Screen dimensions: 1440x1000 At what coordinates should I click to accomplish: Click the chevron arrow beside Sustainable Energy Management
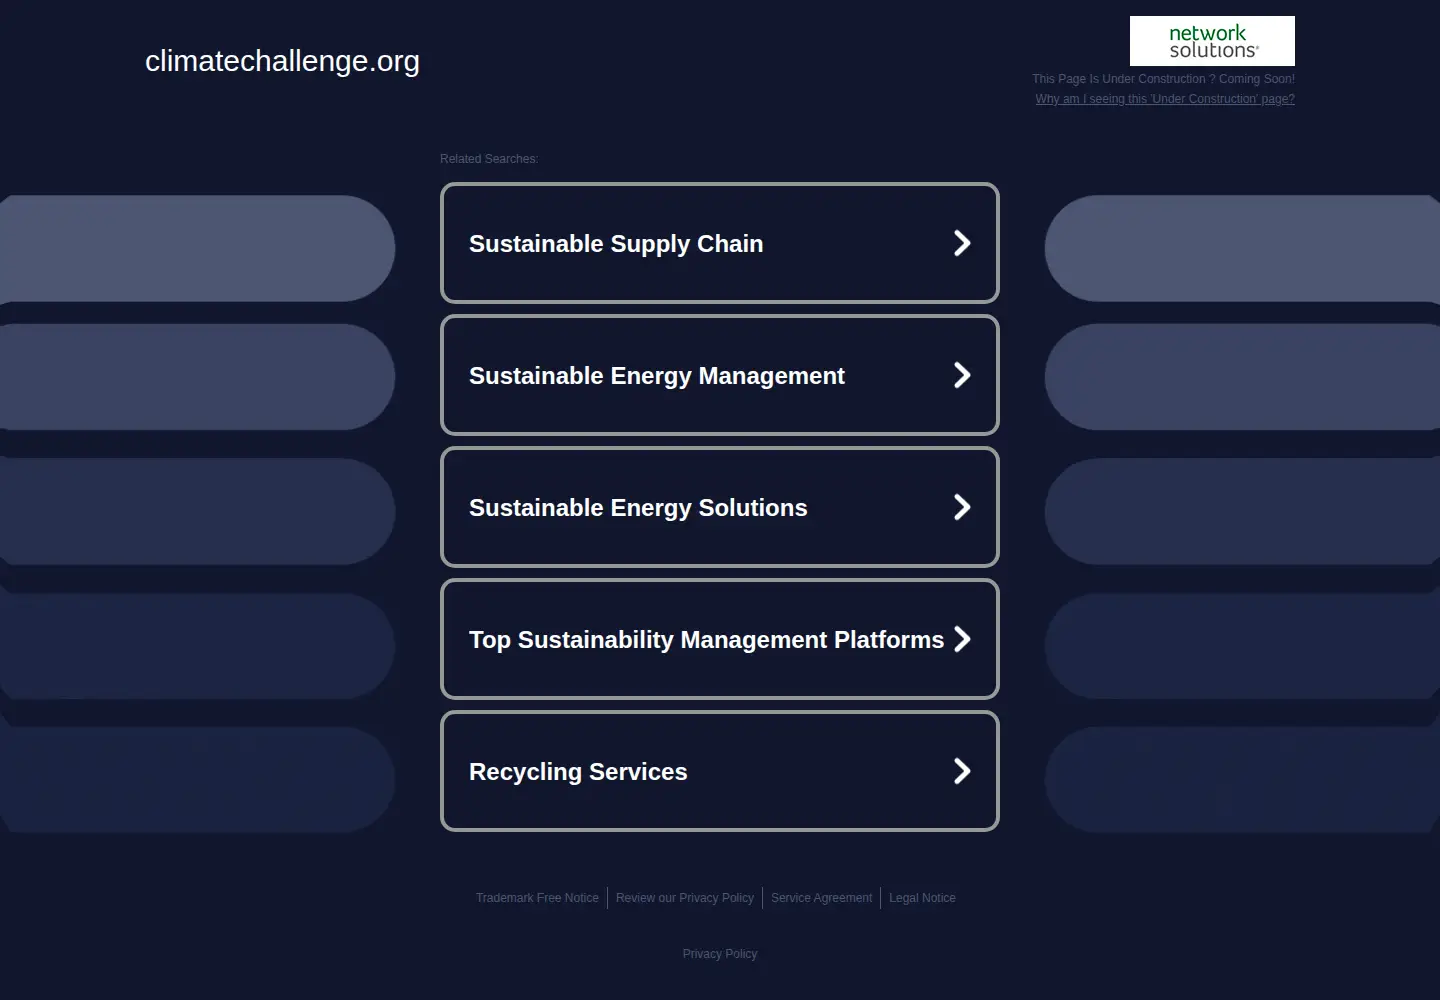pos(962,375)
